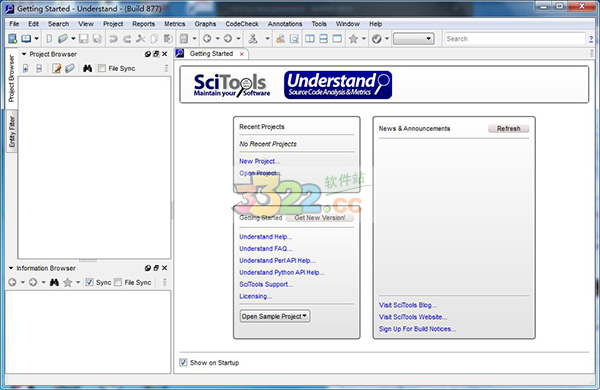Open the Graphs menu
This screenshot has width=600, height=390.
coord(205,24)
